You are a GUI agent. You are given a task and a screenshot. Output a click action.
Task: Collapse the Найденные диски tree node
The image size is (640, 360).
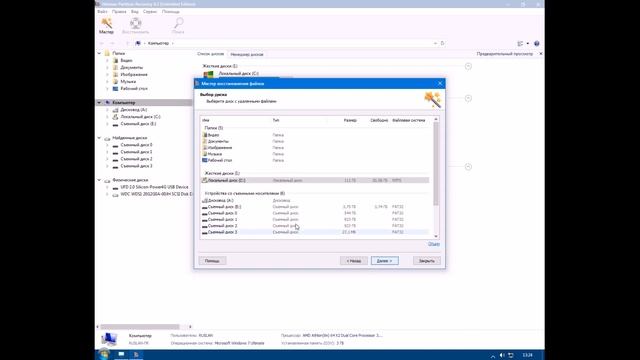pos(99,138)
